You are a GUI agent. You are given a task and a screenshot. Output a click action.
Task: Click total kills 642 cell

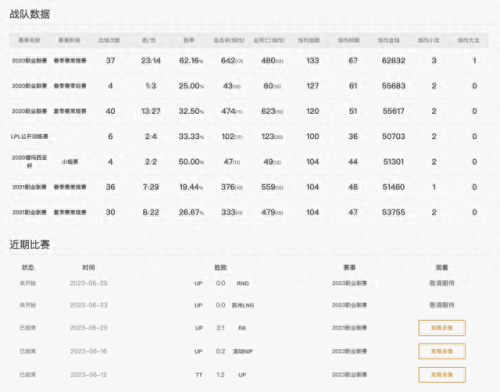tap(232, 61)
